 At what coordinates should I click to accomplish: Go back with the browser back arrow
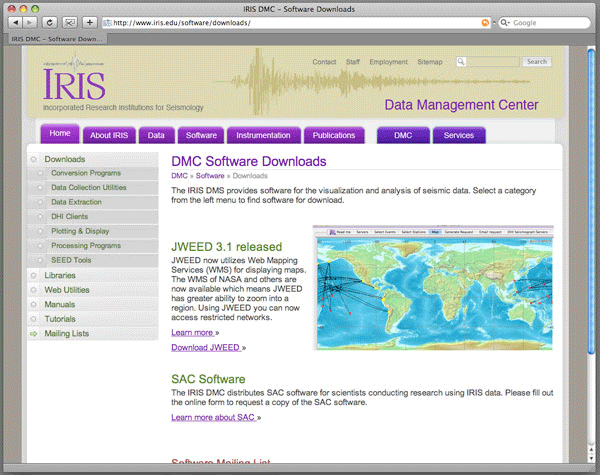click(x=16, y=23)
